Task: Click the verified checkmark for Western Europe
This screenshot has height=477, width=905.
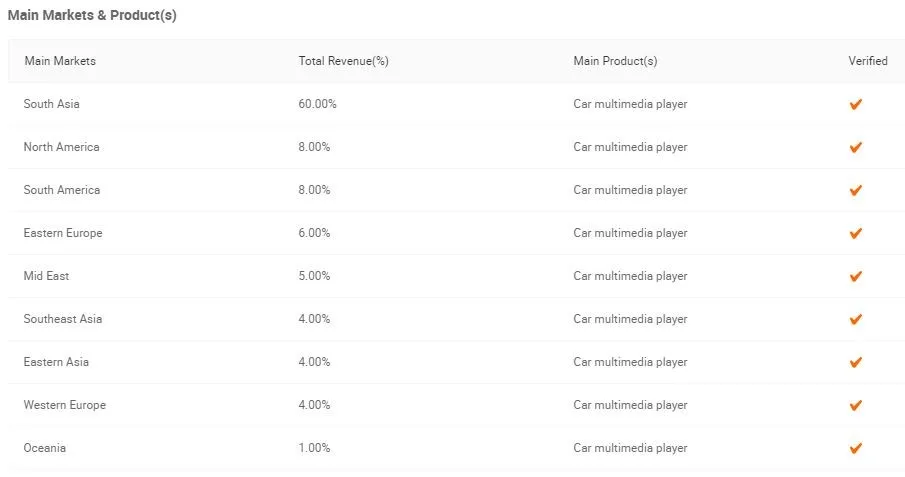Action: (855, 405)
